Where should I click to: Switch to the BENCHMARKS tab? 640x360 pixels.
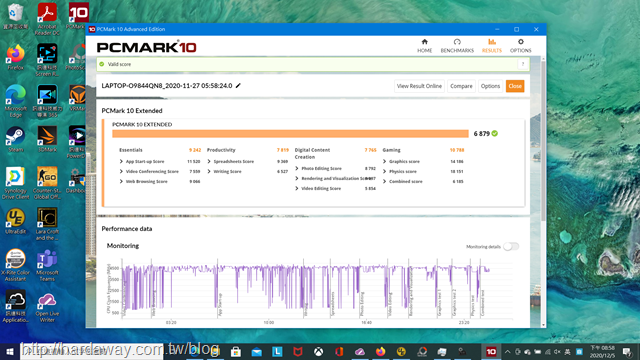click(x=457, y=46)
